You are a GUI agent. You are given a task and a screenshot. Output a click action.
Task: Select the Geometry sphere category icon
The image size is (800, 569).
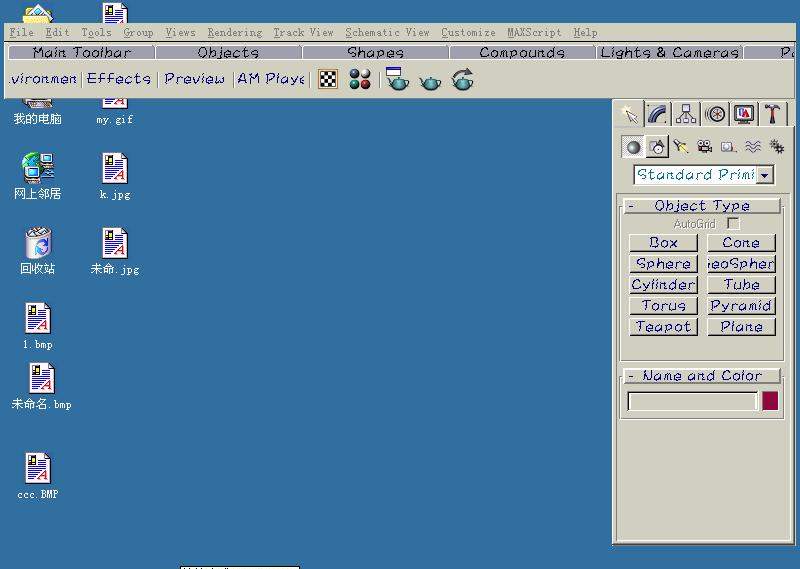click(633, 147)
